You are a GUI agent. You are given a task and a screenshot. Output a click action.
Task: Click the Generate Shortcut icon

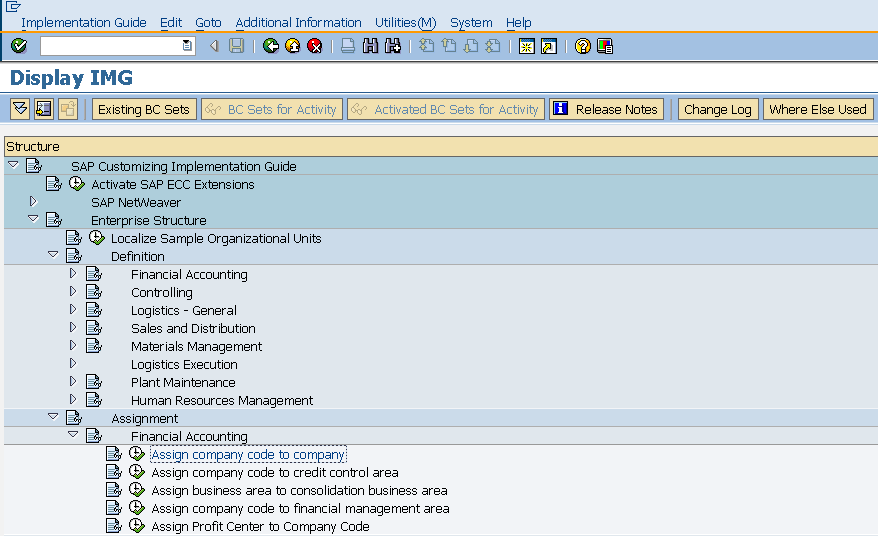[549, 46]
